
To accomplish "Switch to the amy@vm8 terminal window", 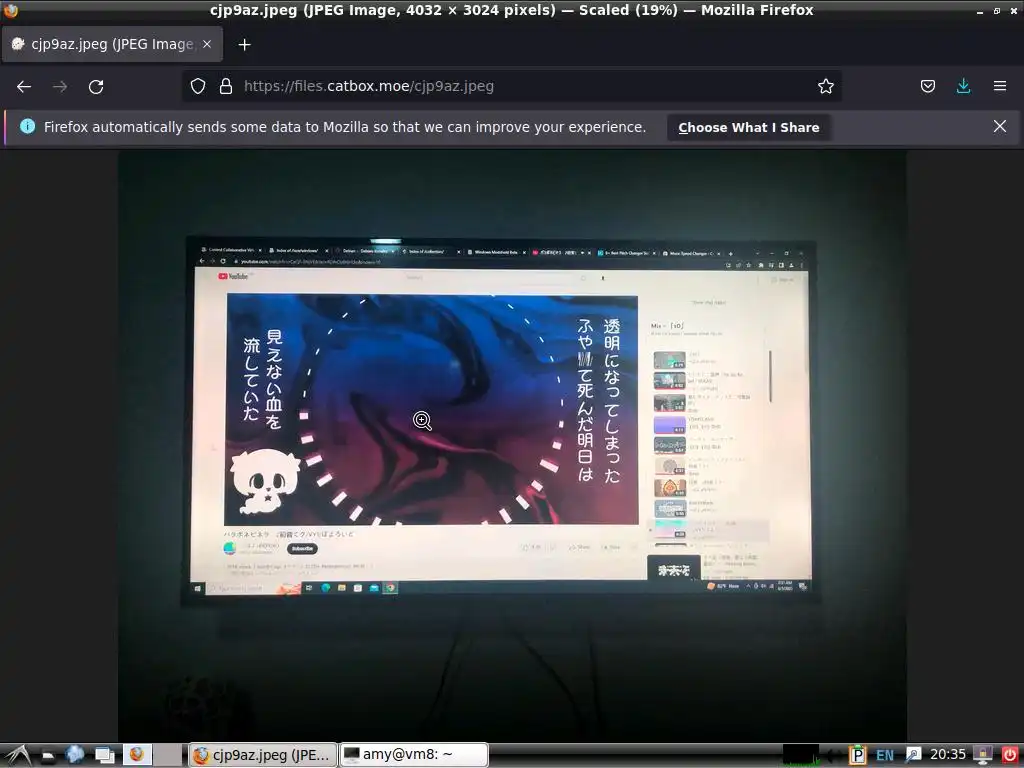I will click(414, 755).
